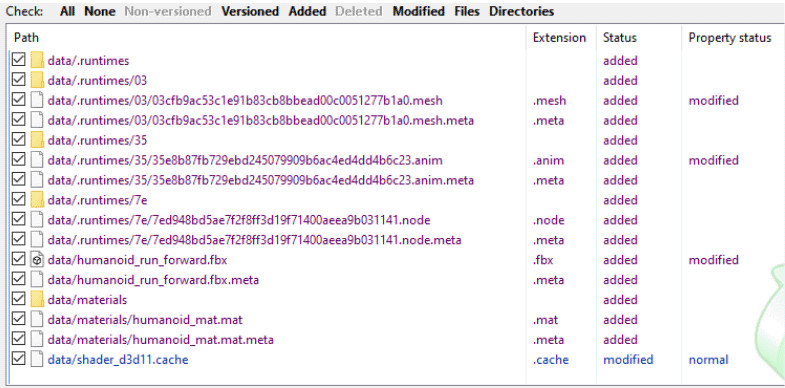Click the folder icon for data/.runtimes/7e
Image resolution: width=785 pixels, height=388 pixels.
coord(37,200)
